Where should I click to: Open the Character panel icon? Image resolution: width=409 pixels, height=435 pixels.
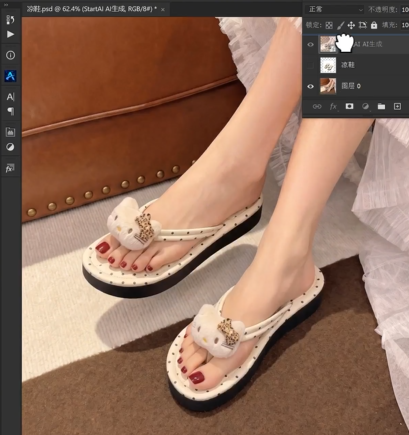click(x=10, y=97)
